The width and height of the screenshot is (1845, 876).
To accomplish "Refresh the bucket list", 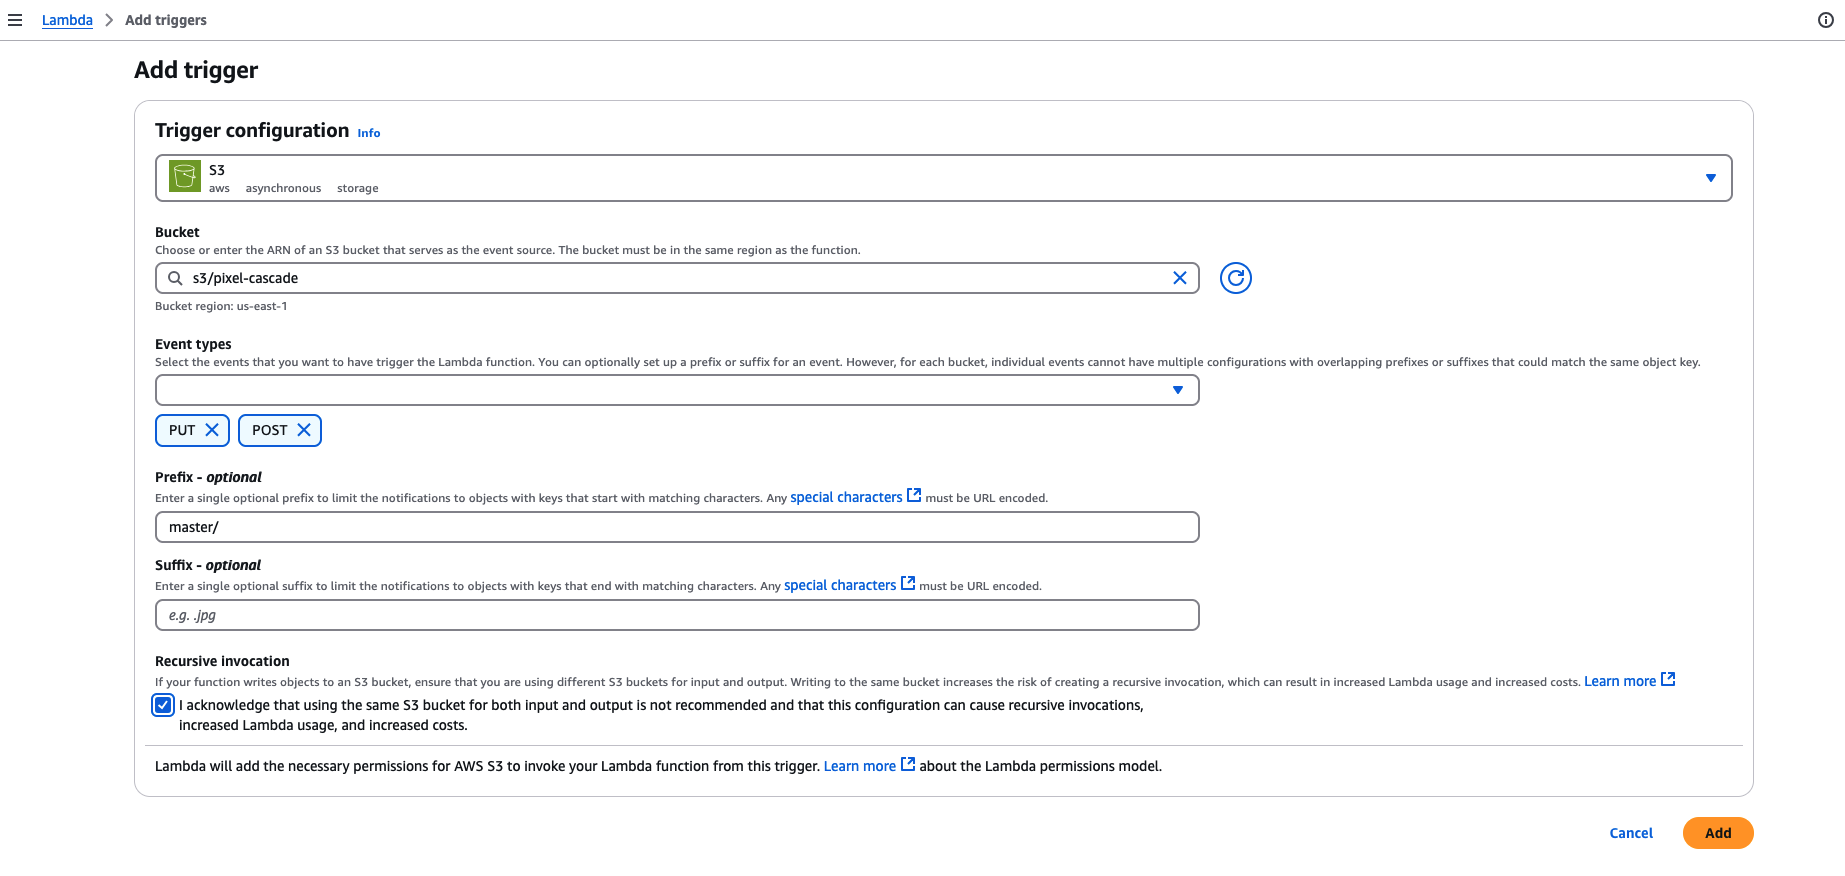I will pyautogui.click(x=1236, y=278).
